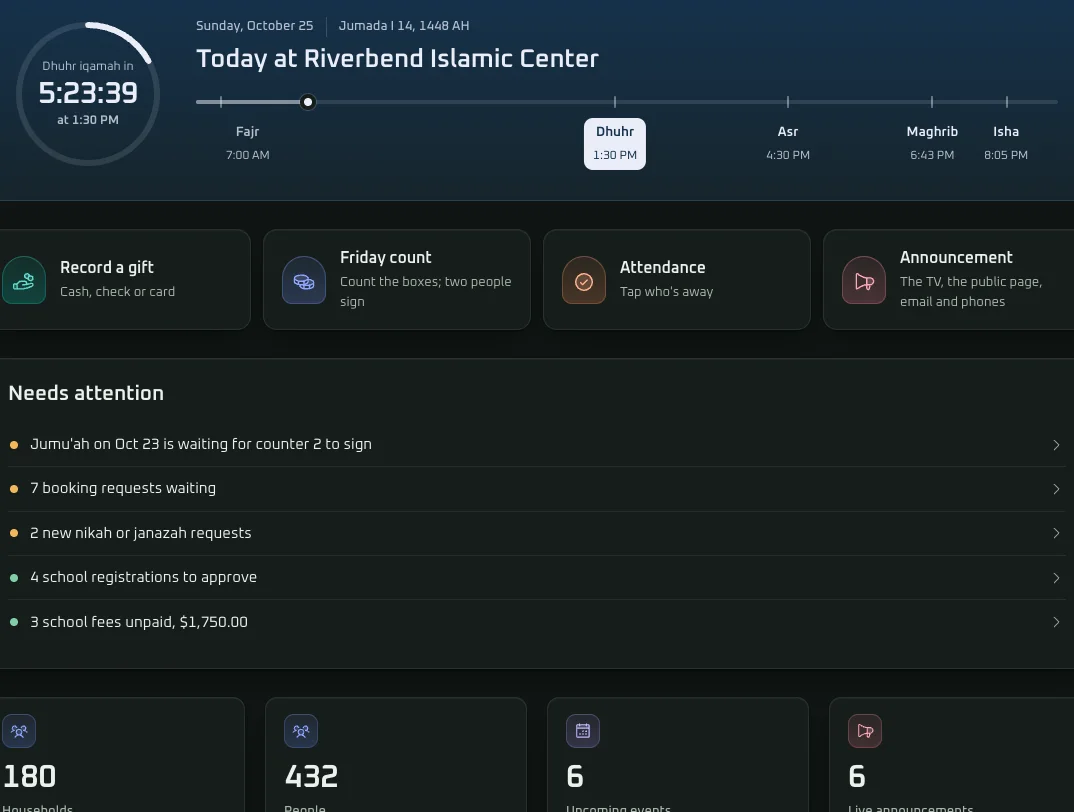This screenshot has width=1074, height=812.
Task: Open the Announcement quick action card
Action: 949,280
